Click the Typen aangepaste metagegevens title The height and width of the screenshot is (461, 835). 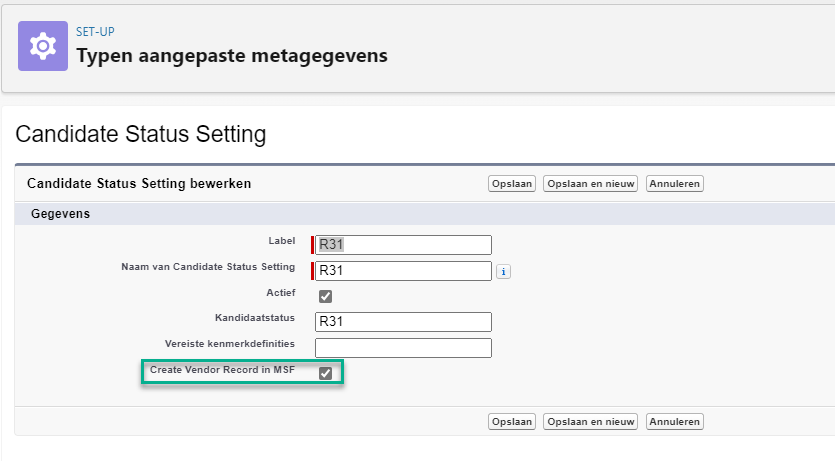click(x=232, y=55)
